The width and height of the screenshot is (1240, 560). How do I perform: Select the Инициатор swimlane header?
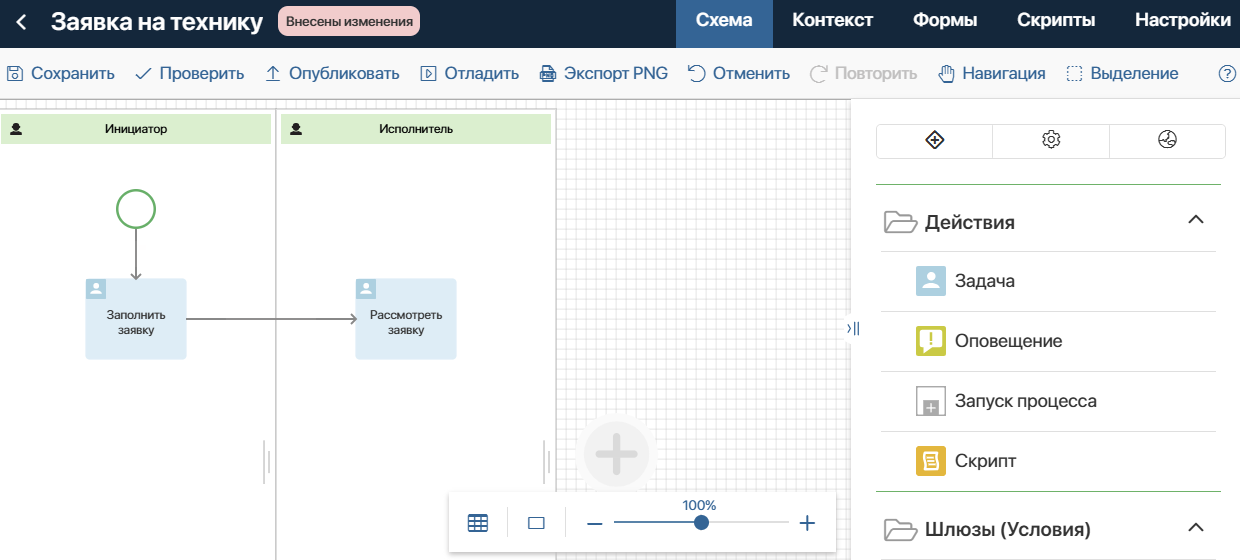click(x=136, y=129)
